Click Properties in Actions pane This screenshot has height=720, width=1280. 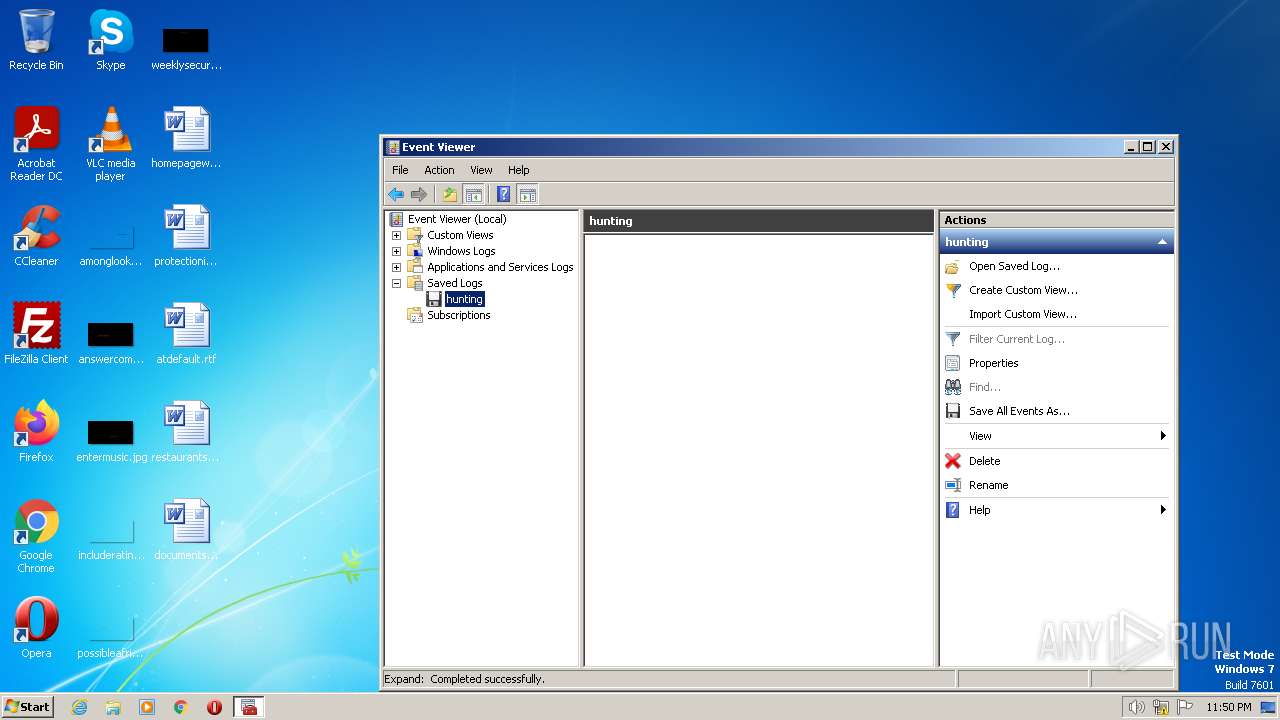(993, 363)
